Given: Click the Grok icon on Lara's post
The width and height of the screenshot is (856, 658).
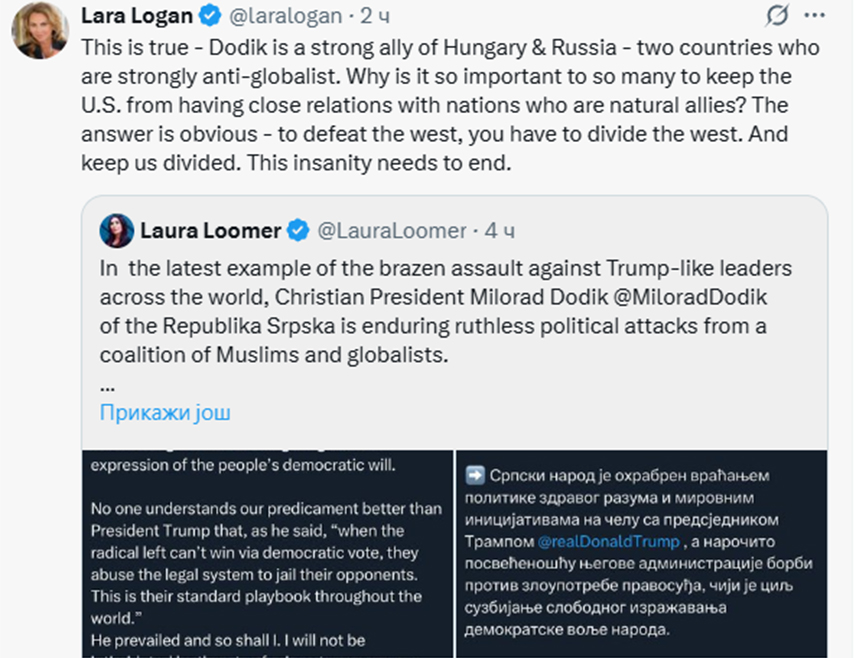Looking at the screenshot, I should click(776, 16).
